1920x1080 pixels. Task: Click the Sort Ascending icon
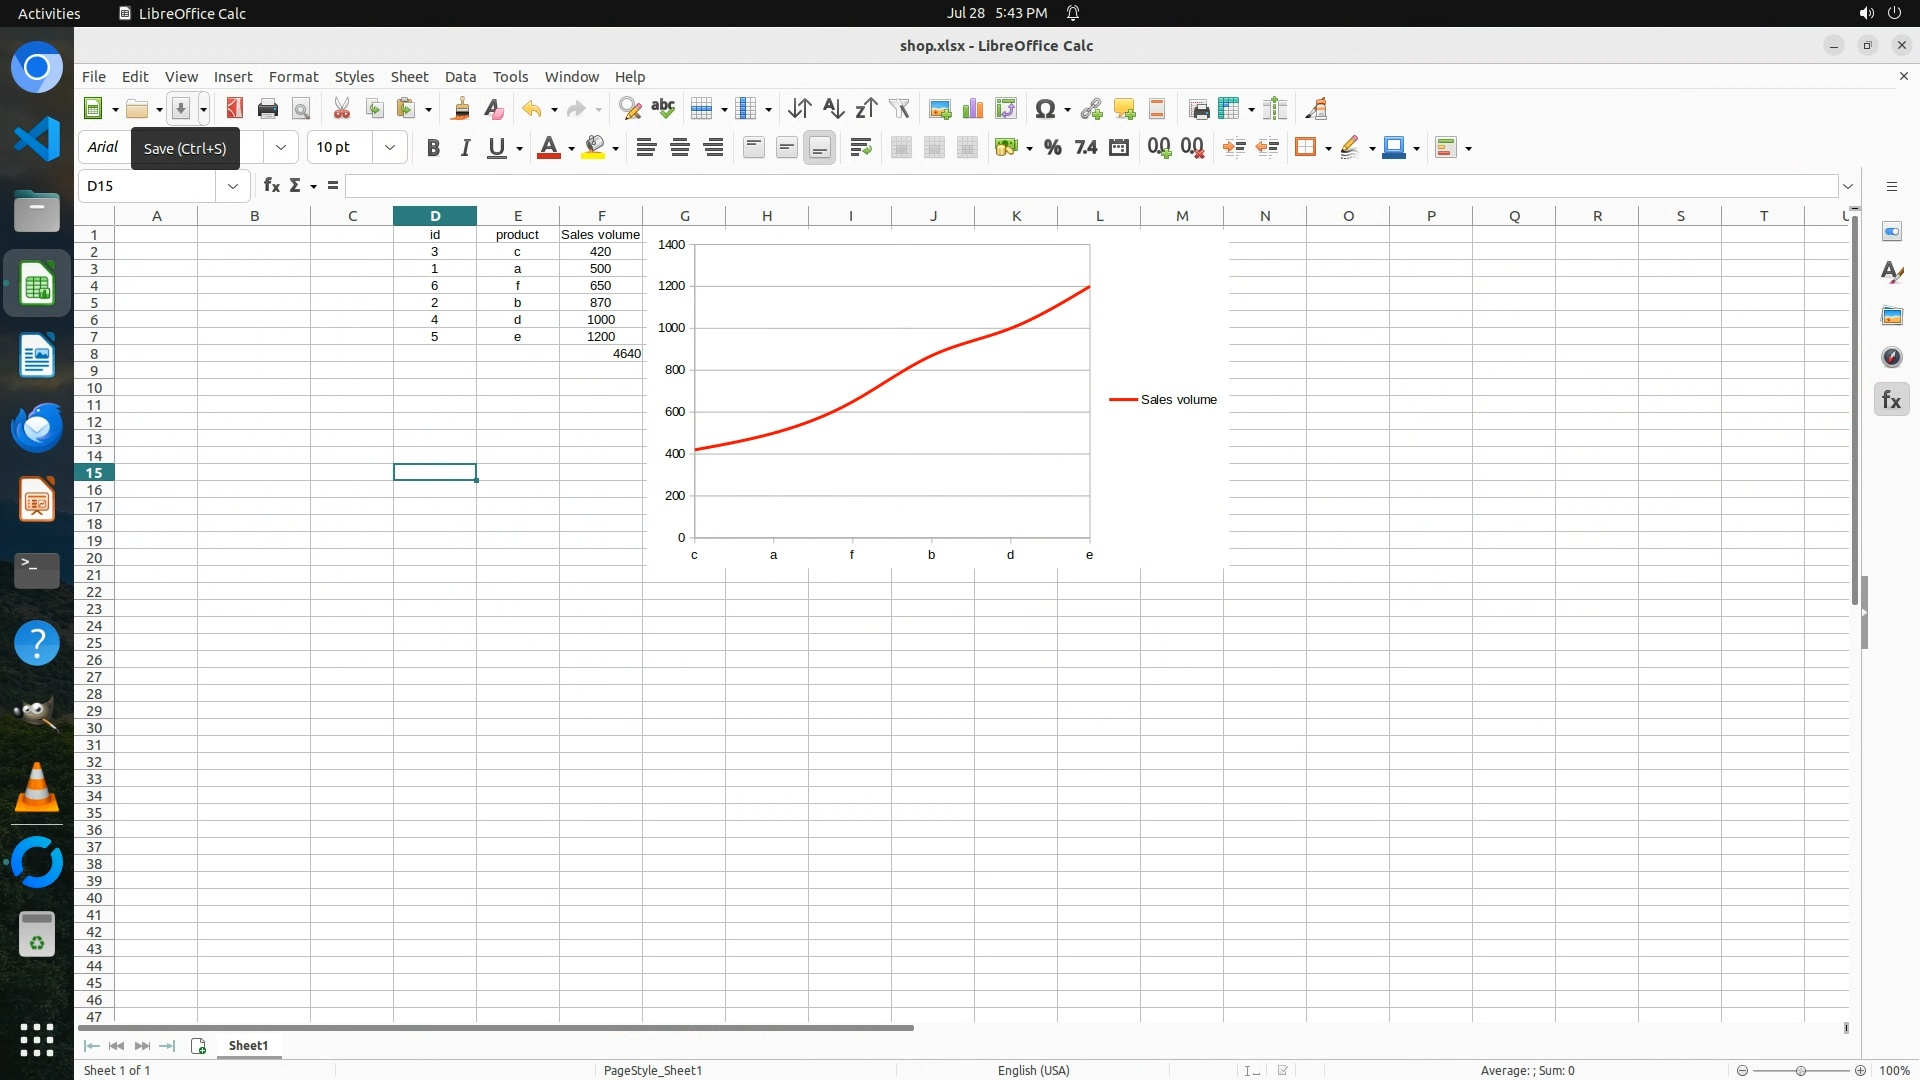[833, 109]
